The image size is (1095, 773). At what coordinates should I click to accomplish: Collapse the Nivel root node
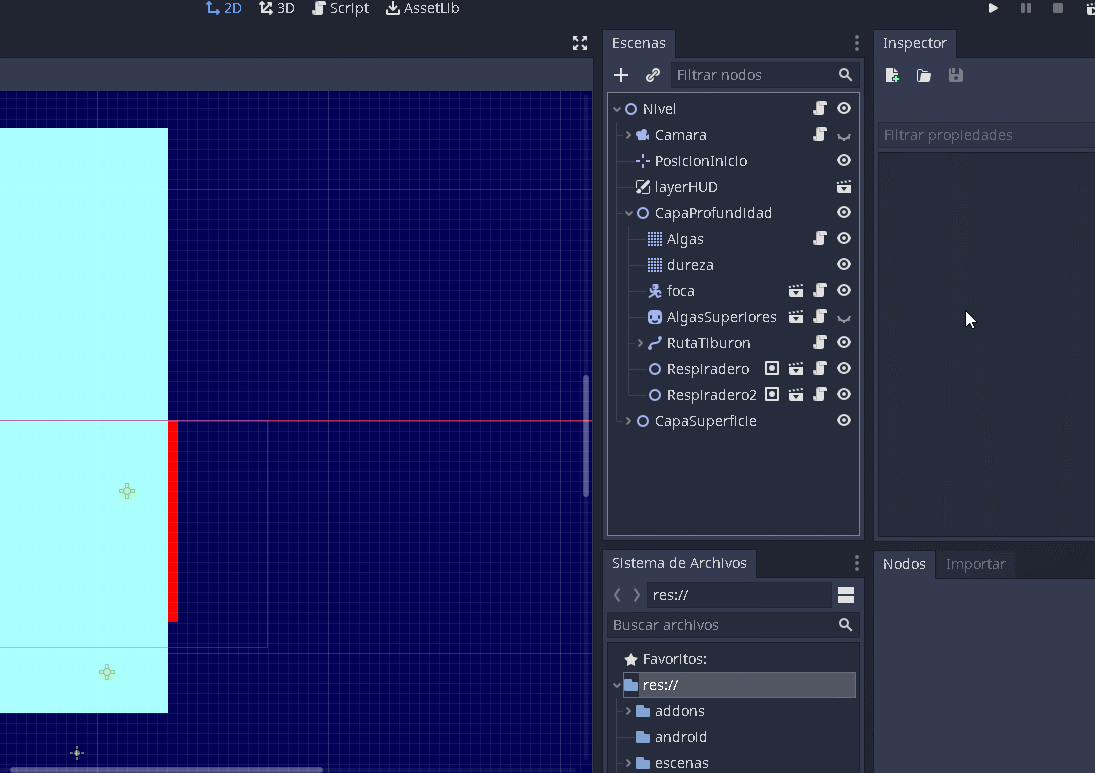point(617,110)
